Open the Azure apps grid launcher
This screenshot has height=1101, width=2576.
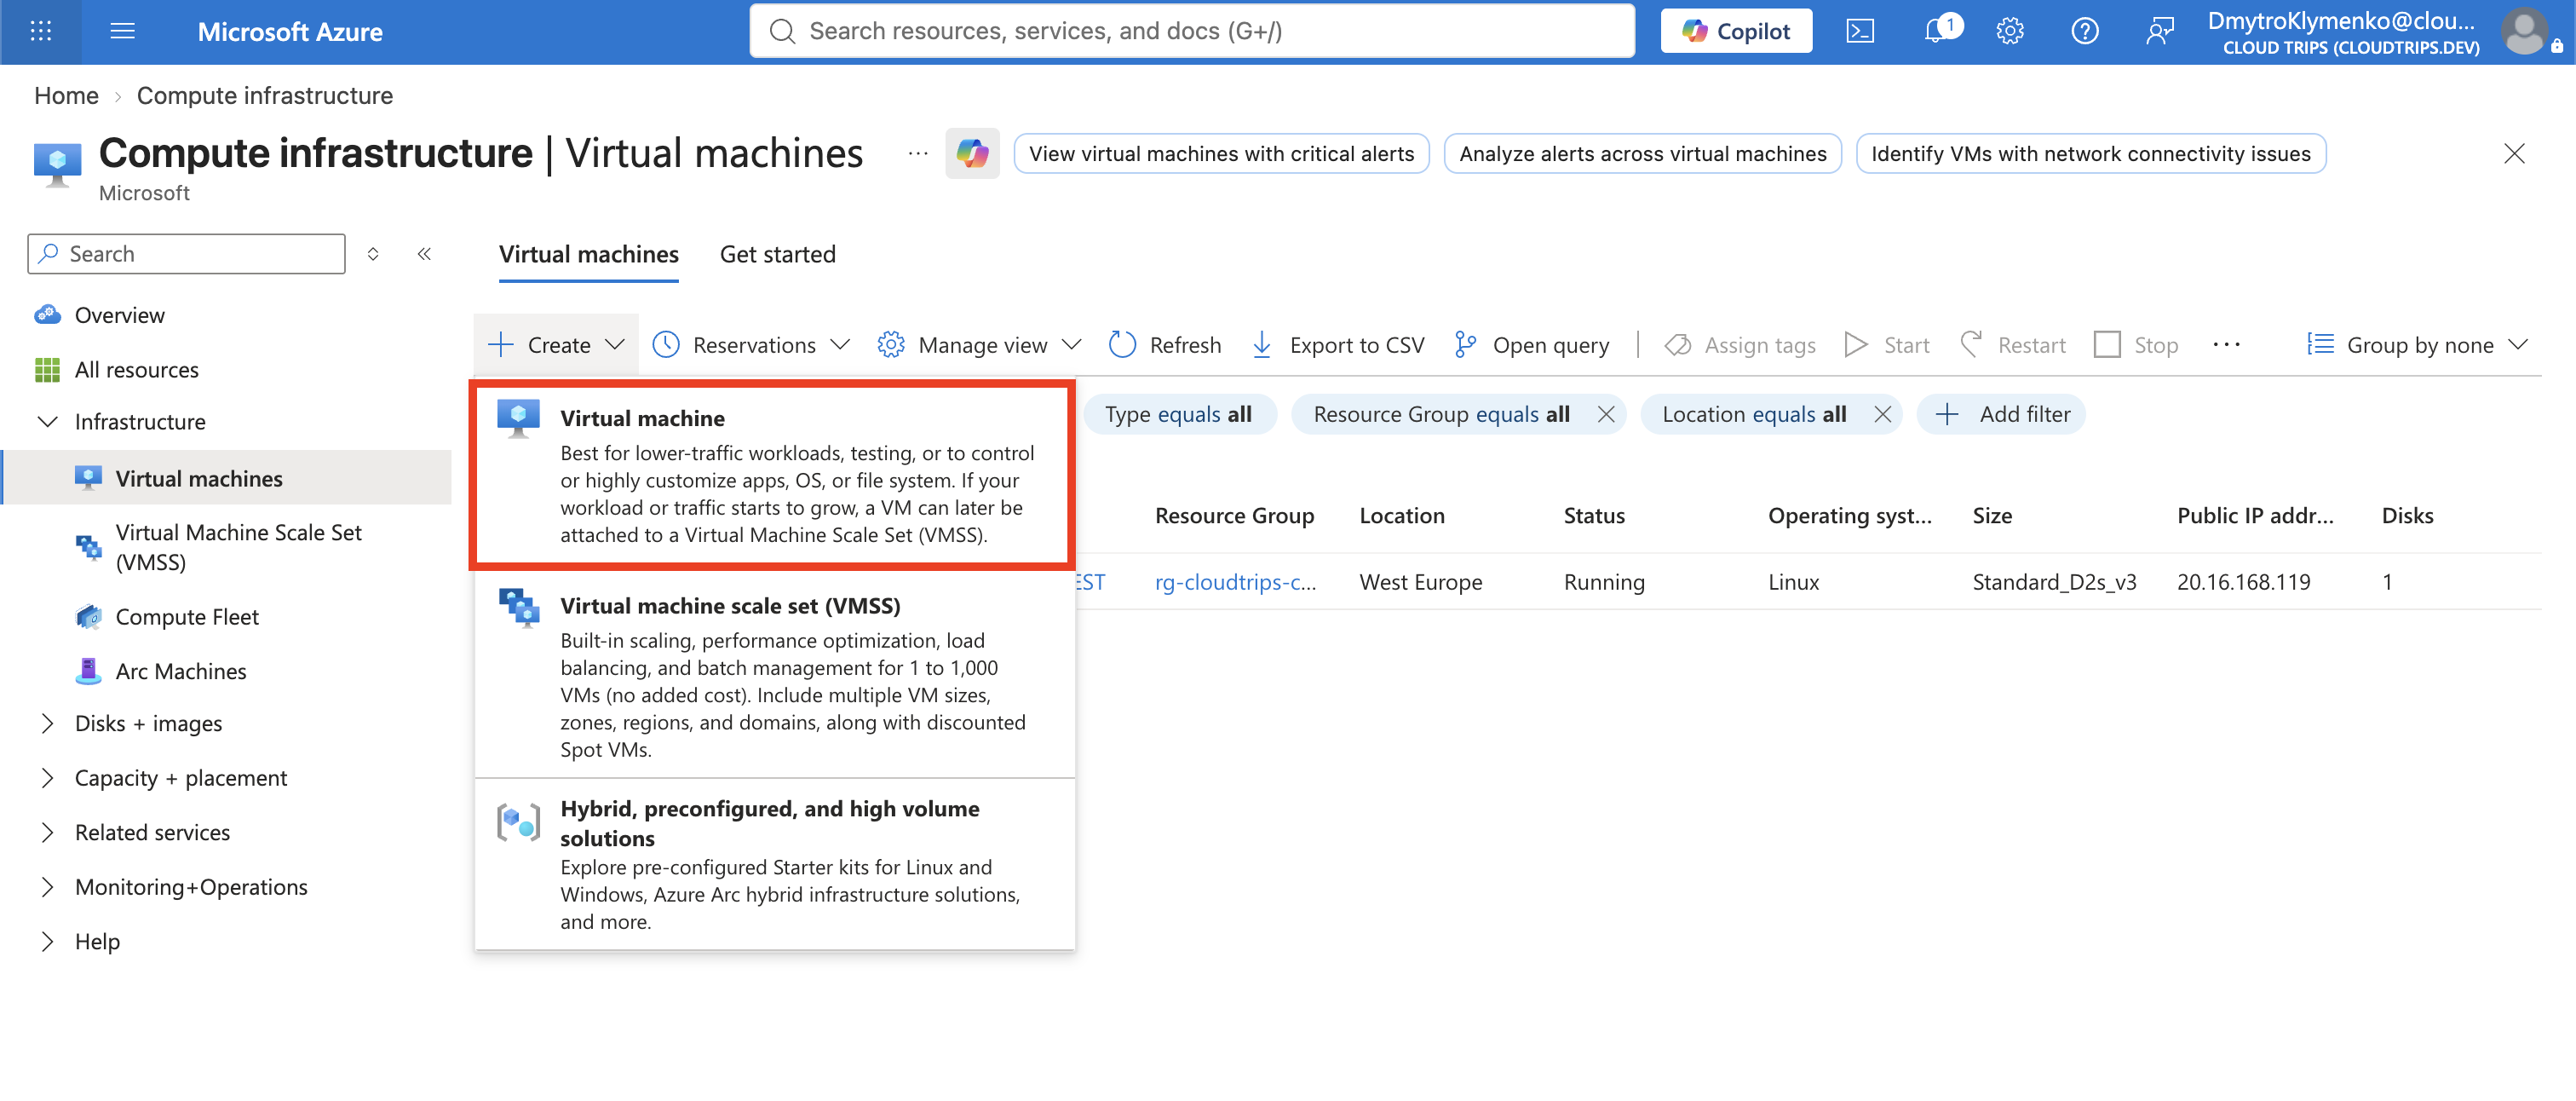pyautogui.click(x=41, y=31)
